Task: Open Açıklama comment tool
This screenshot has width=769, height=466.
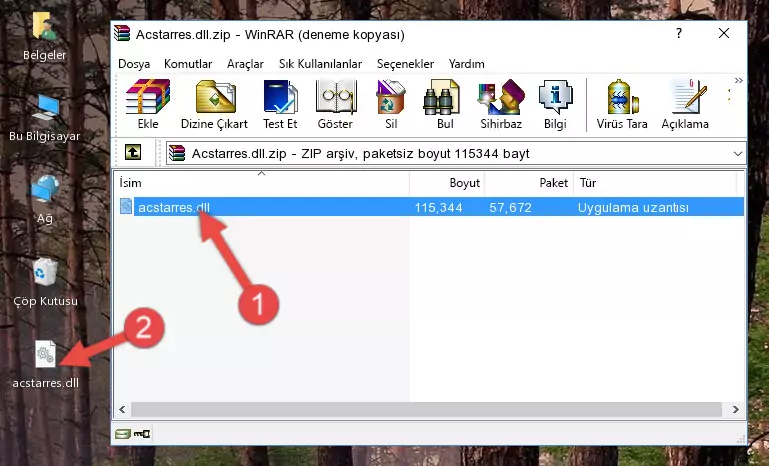Action: [x=685, y=104]
